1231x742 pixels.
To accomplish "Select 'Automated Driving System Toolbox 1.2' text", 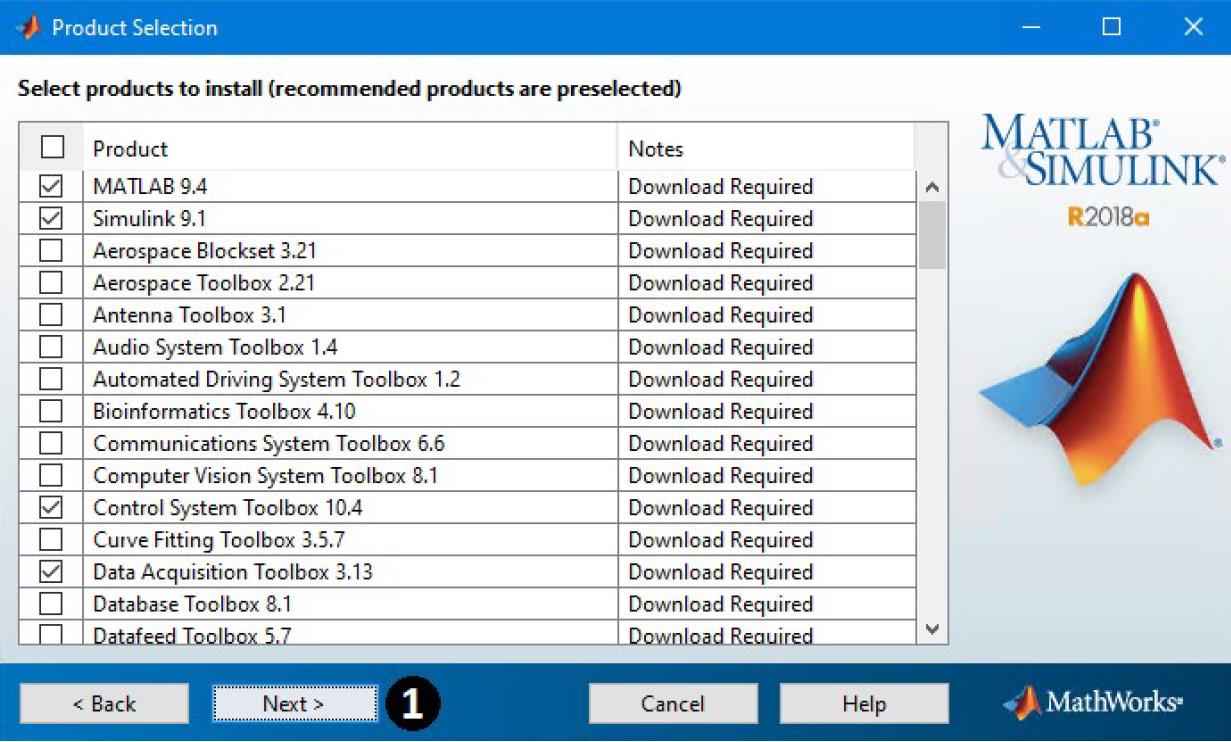I will coord(277,379).
